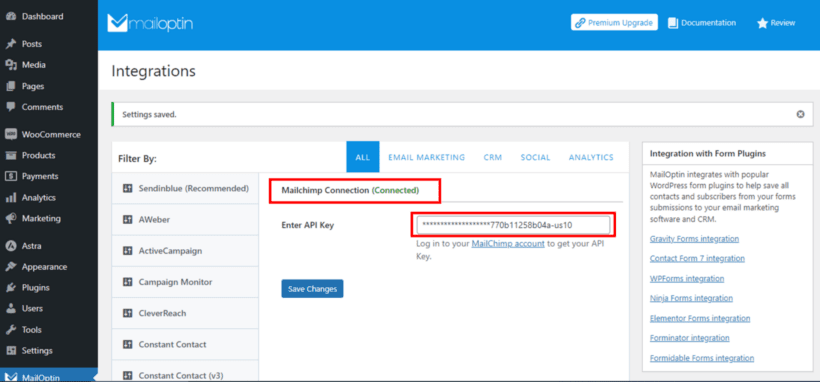Click the Pages icon in sidebar
This screenshot has width=820, height=382.
tap(11, 86)
